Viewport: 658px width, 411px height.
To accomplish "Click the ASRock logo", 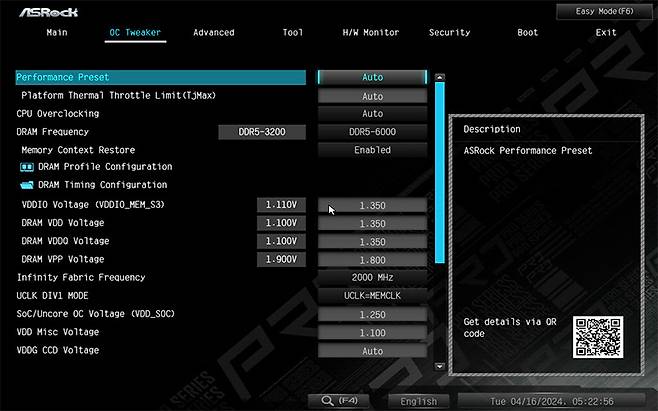I will click(x=45, y=12).
